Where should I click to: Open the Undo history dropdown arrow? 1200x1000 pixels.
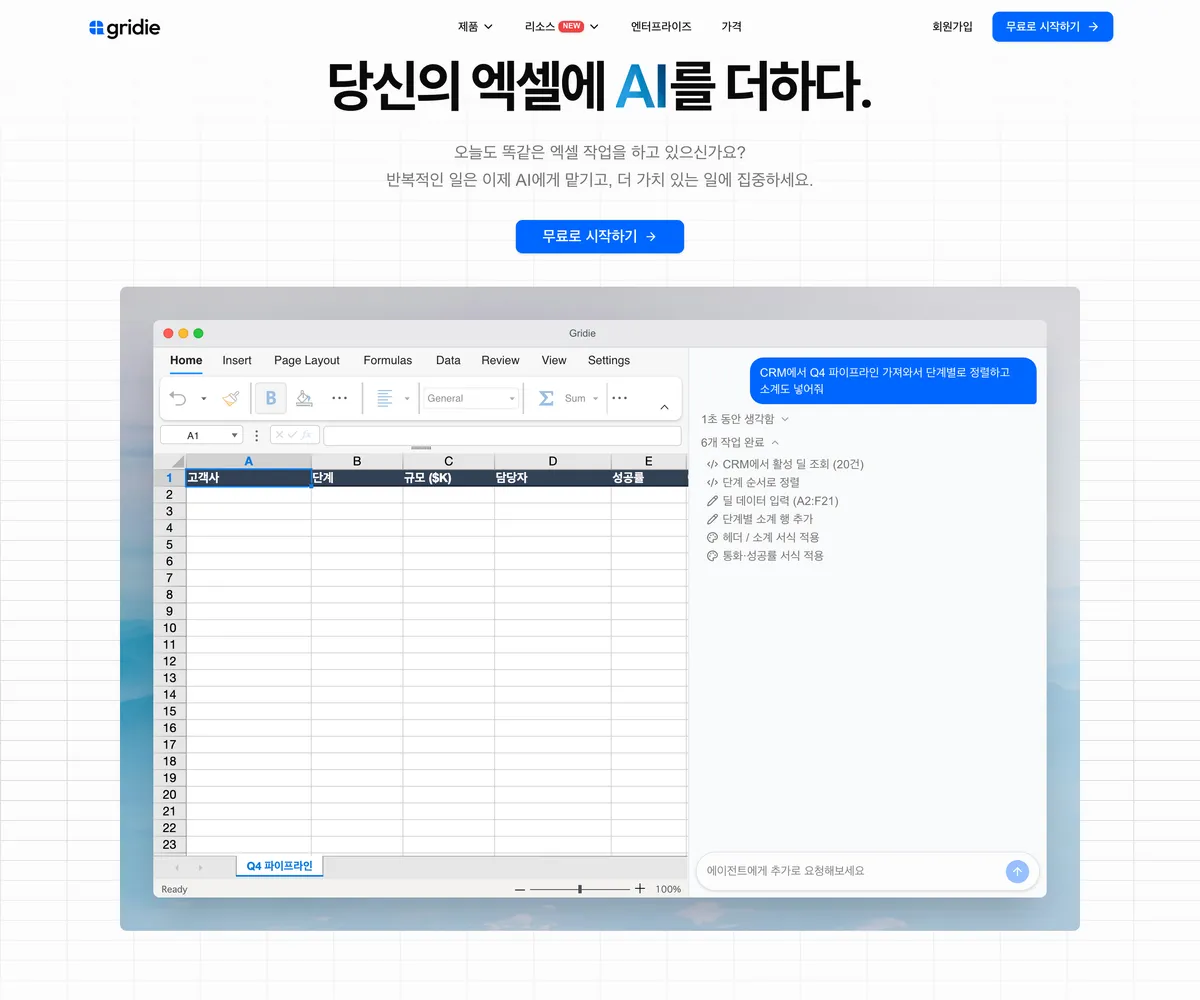point(204,398)
